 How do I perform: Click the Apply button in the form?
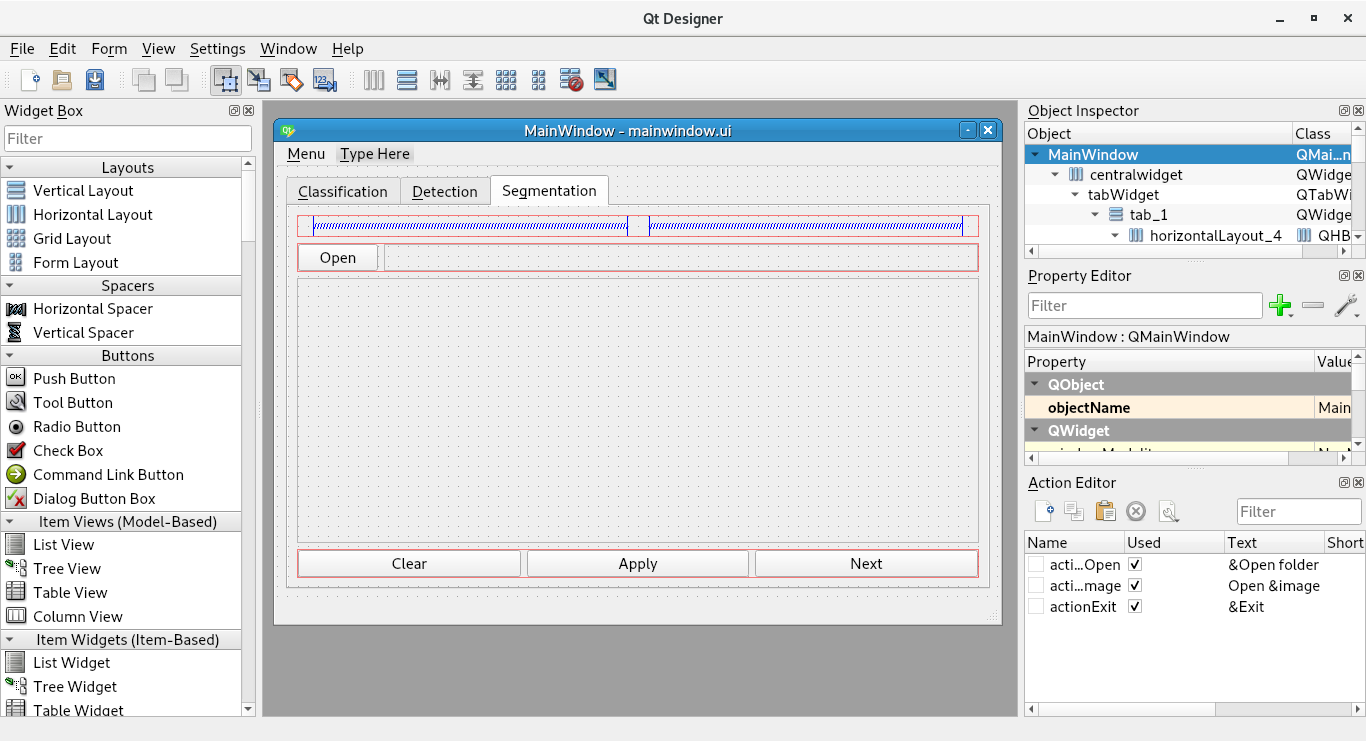[637, 564]
